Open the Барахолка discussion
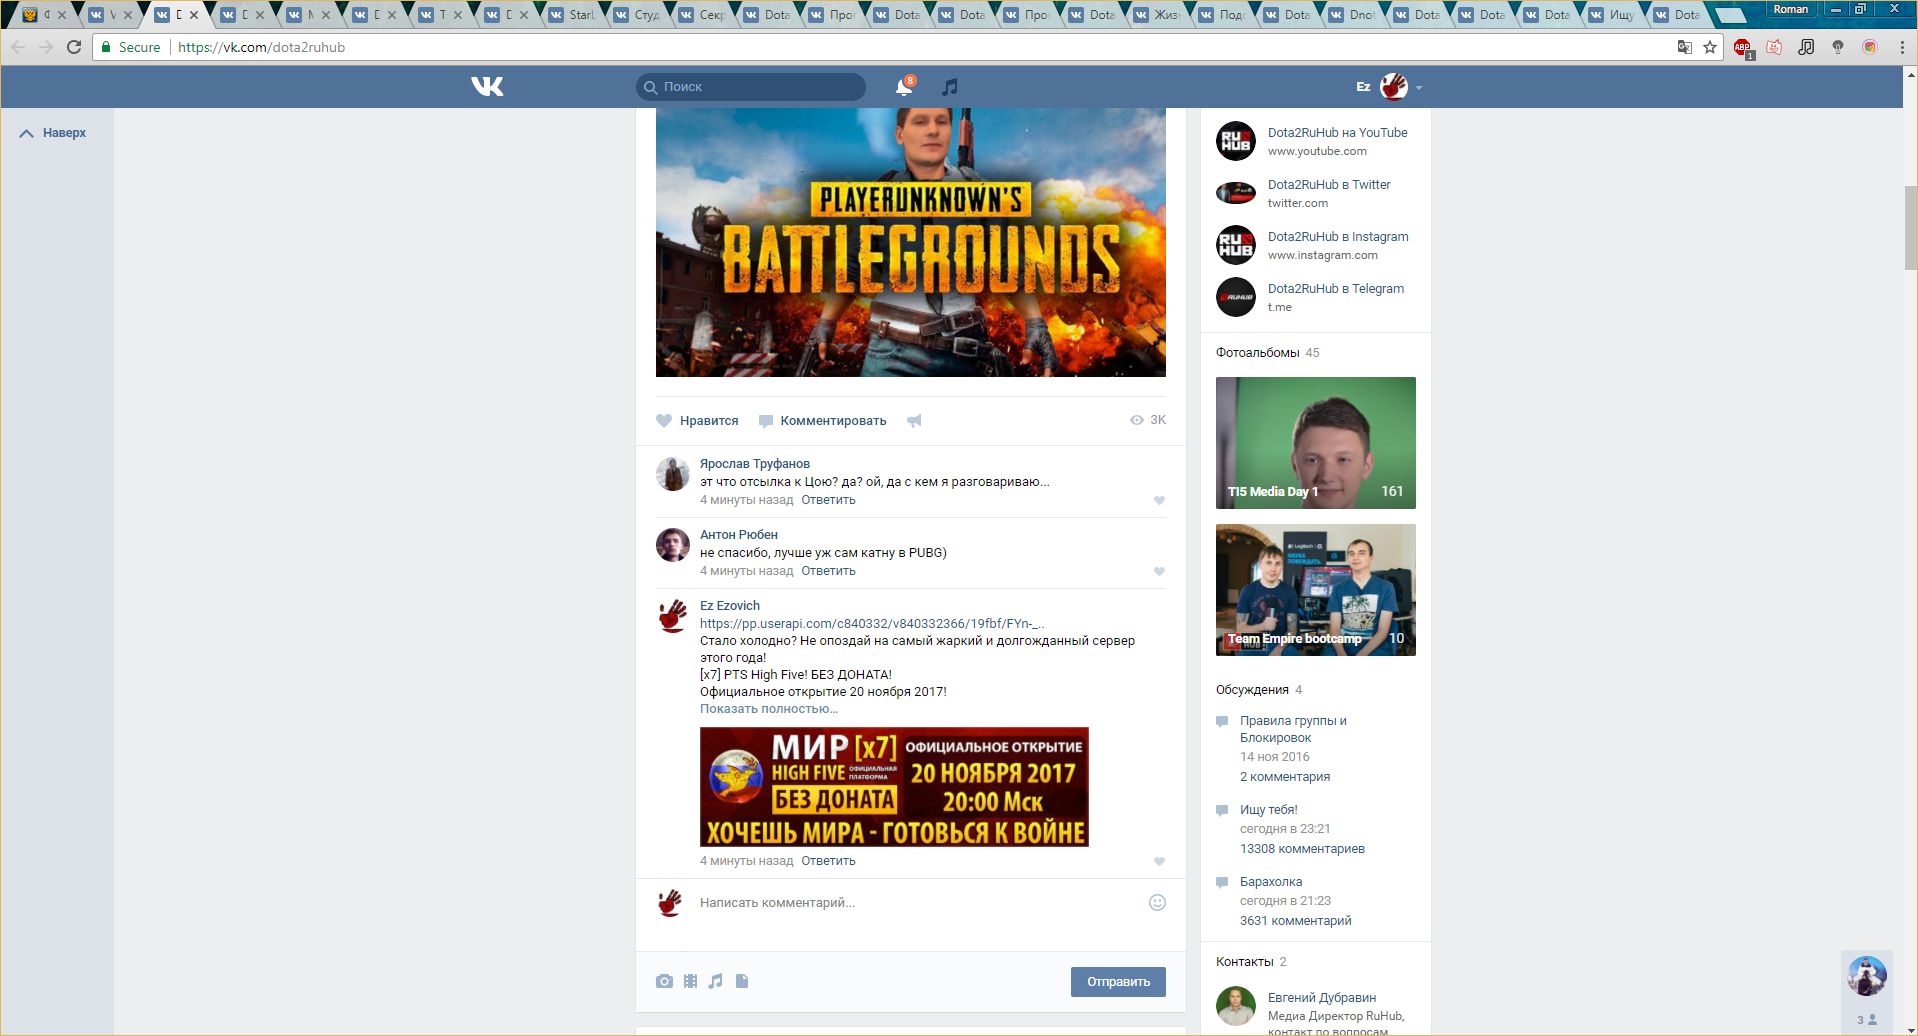 [x=1271, y=882]
